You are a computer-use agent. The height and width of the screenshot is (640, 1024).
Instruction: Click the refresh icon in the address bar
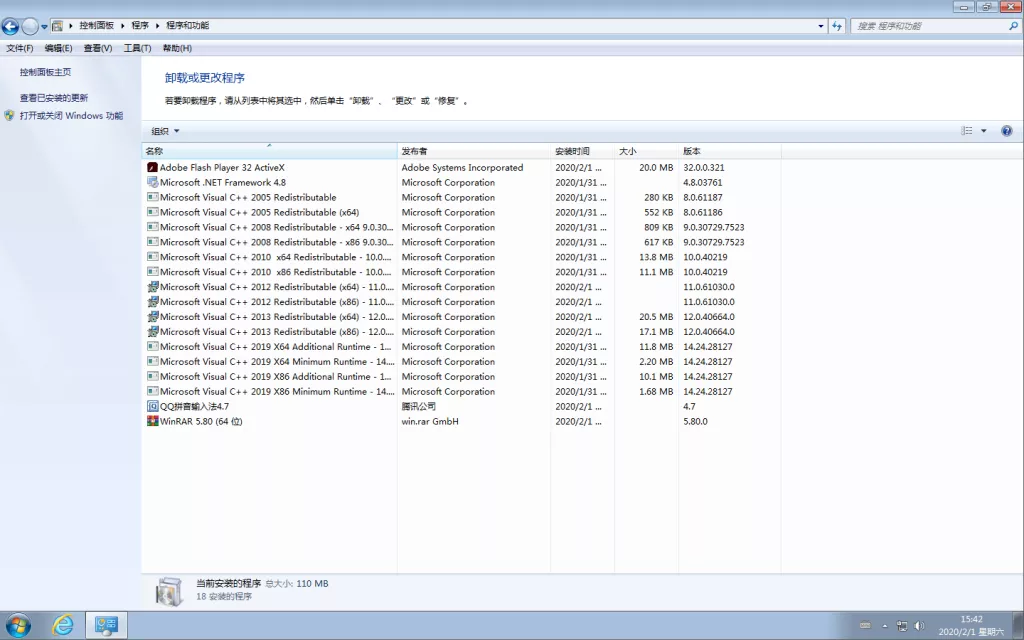pyautogui.click(x=837, y=25)
